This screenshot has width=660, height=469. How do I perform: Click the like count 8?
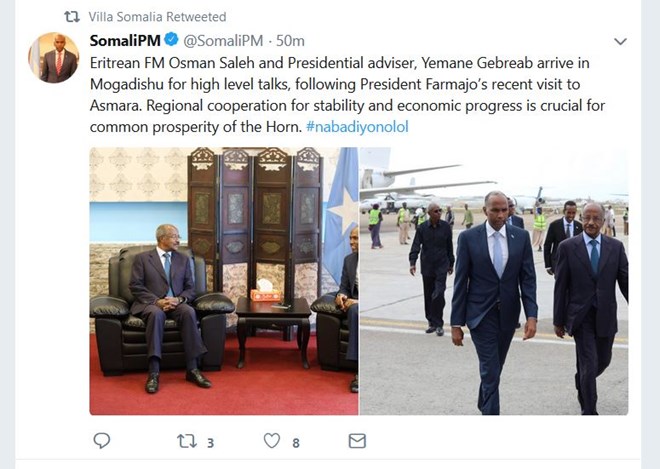point(296,443)
